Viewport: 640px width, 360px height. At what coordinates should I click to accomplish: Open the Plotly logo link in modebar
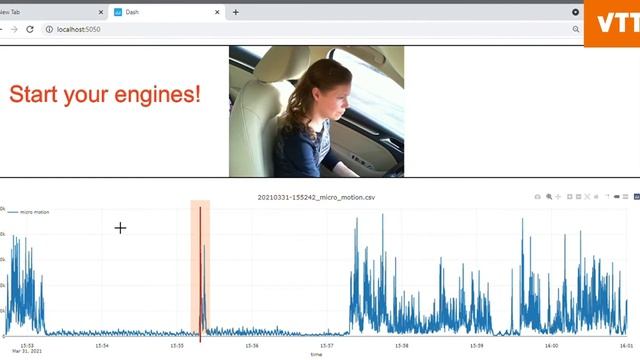(x=637, y=197)
